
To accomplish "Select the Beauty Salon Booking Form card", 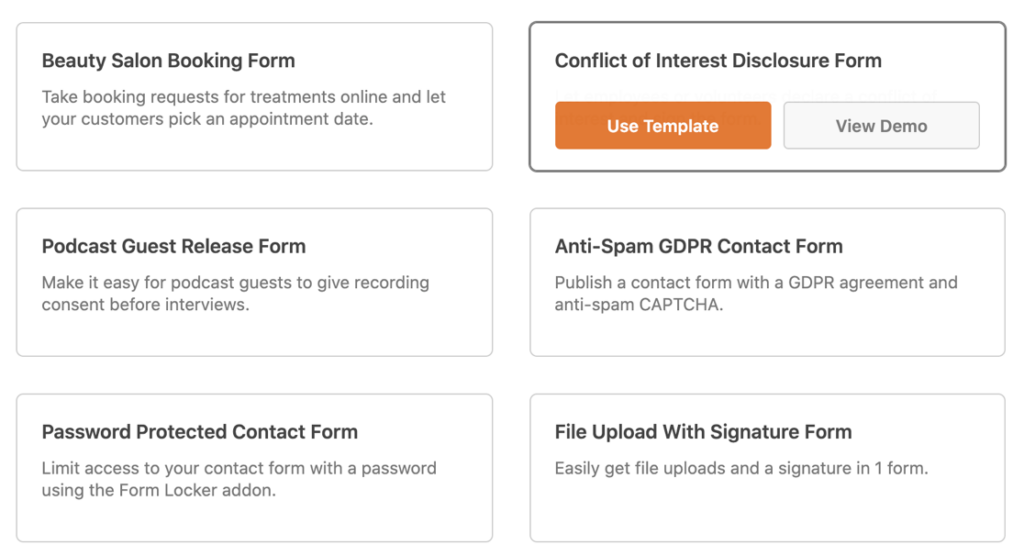I will 254,150.
